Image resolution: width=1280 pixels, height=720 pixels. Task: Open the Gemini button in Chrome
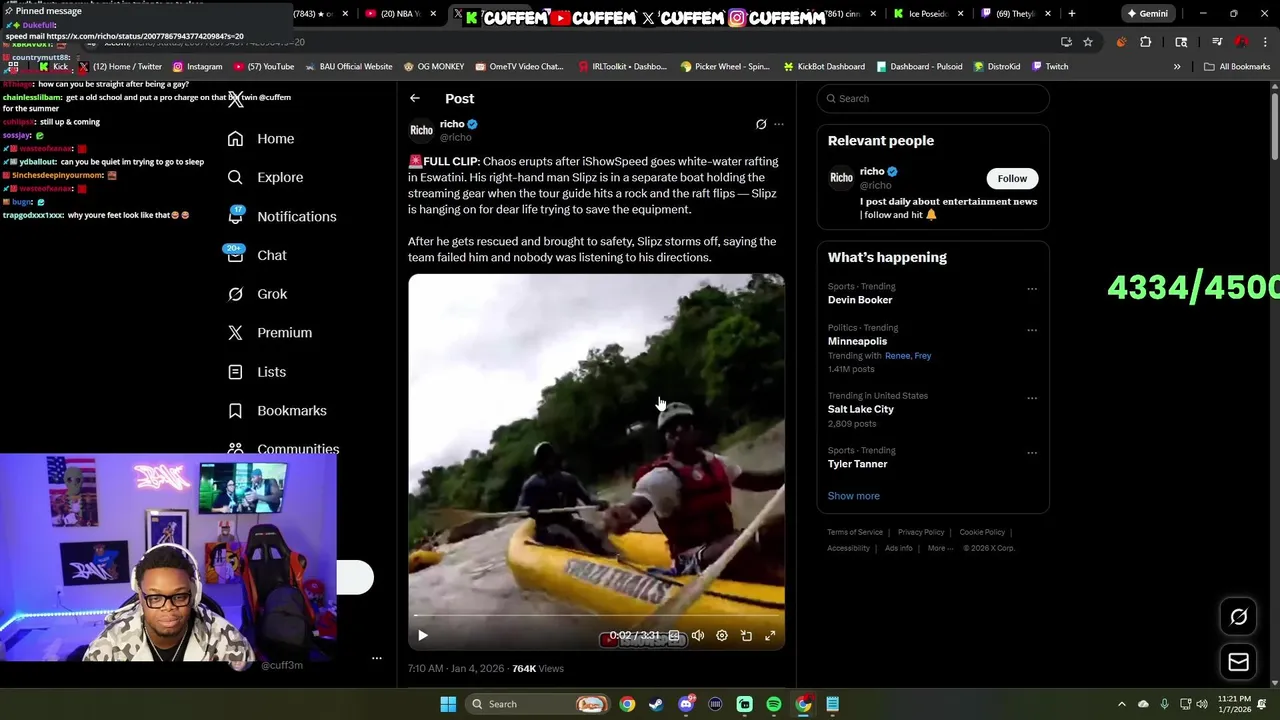click(1147, 14)
